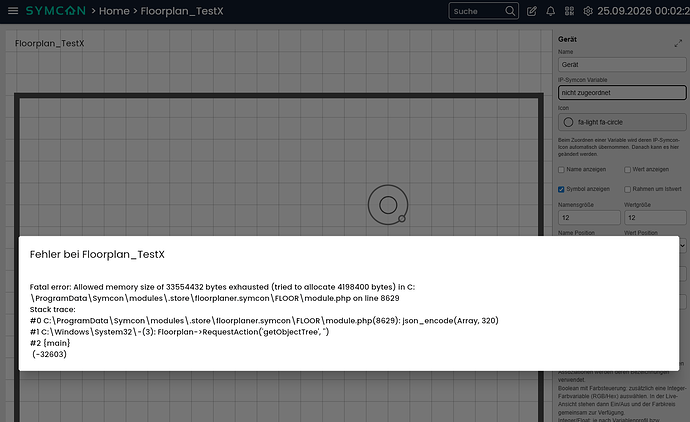Click the Symcon logo
Image resolution: width=690 pixels, height=422 pixels.
[x=55, y=11]
